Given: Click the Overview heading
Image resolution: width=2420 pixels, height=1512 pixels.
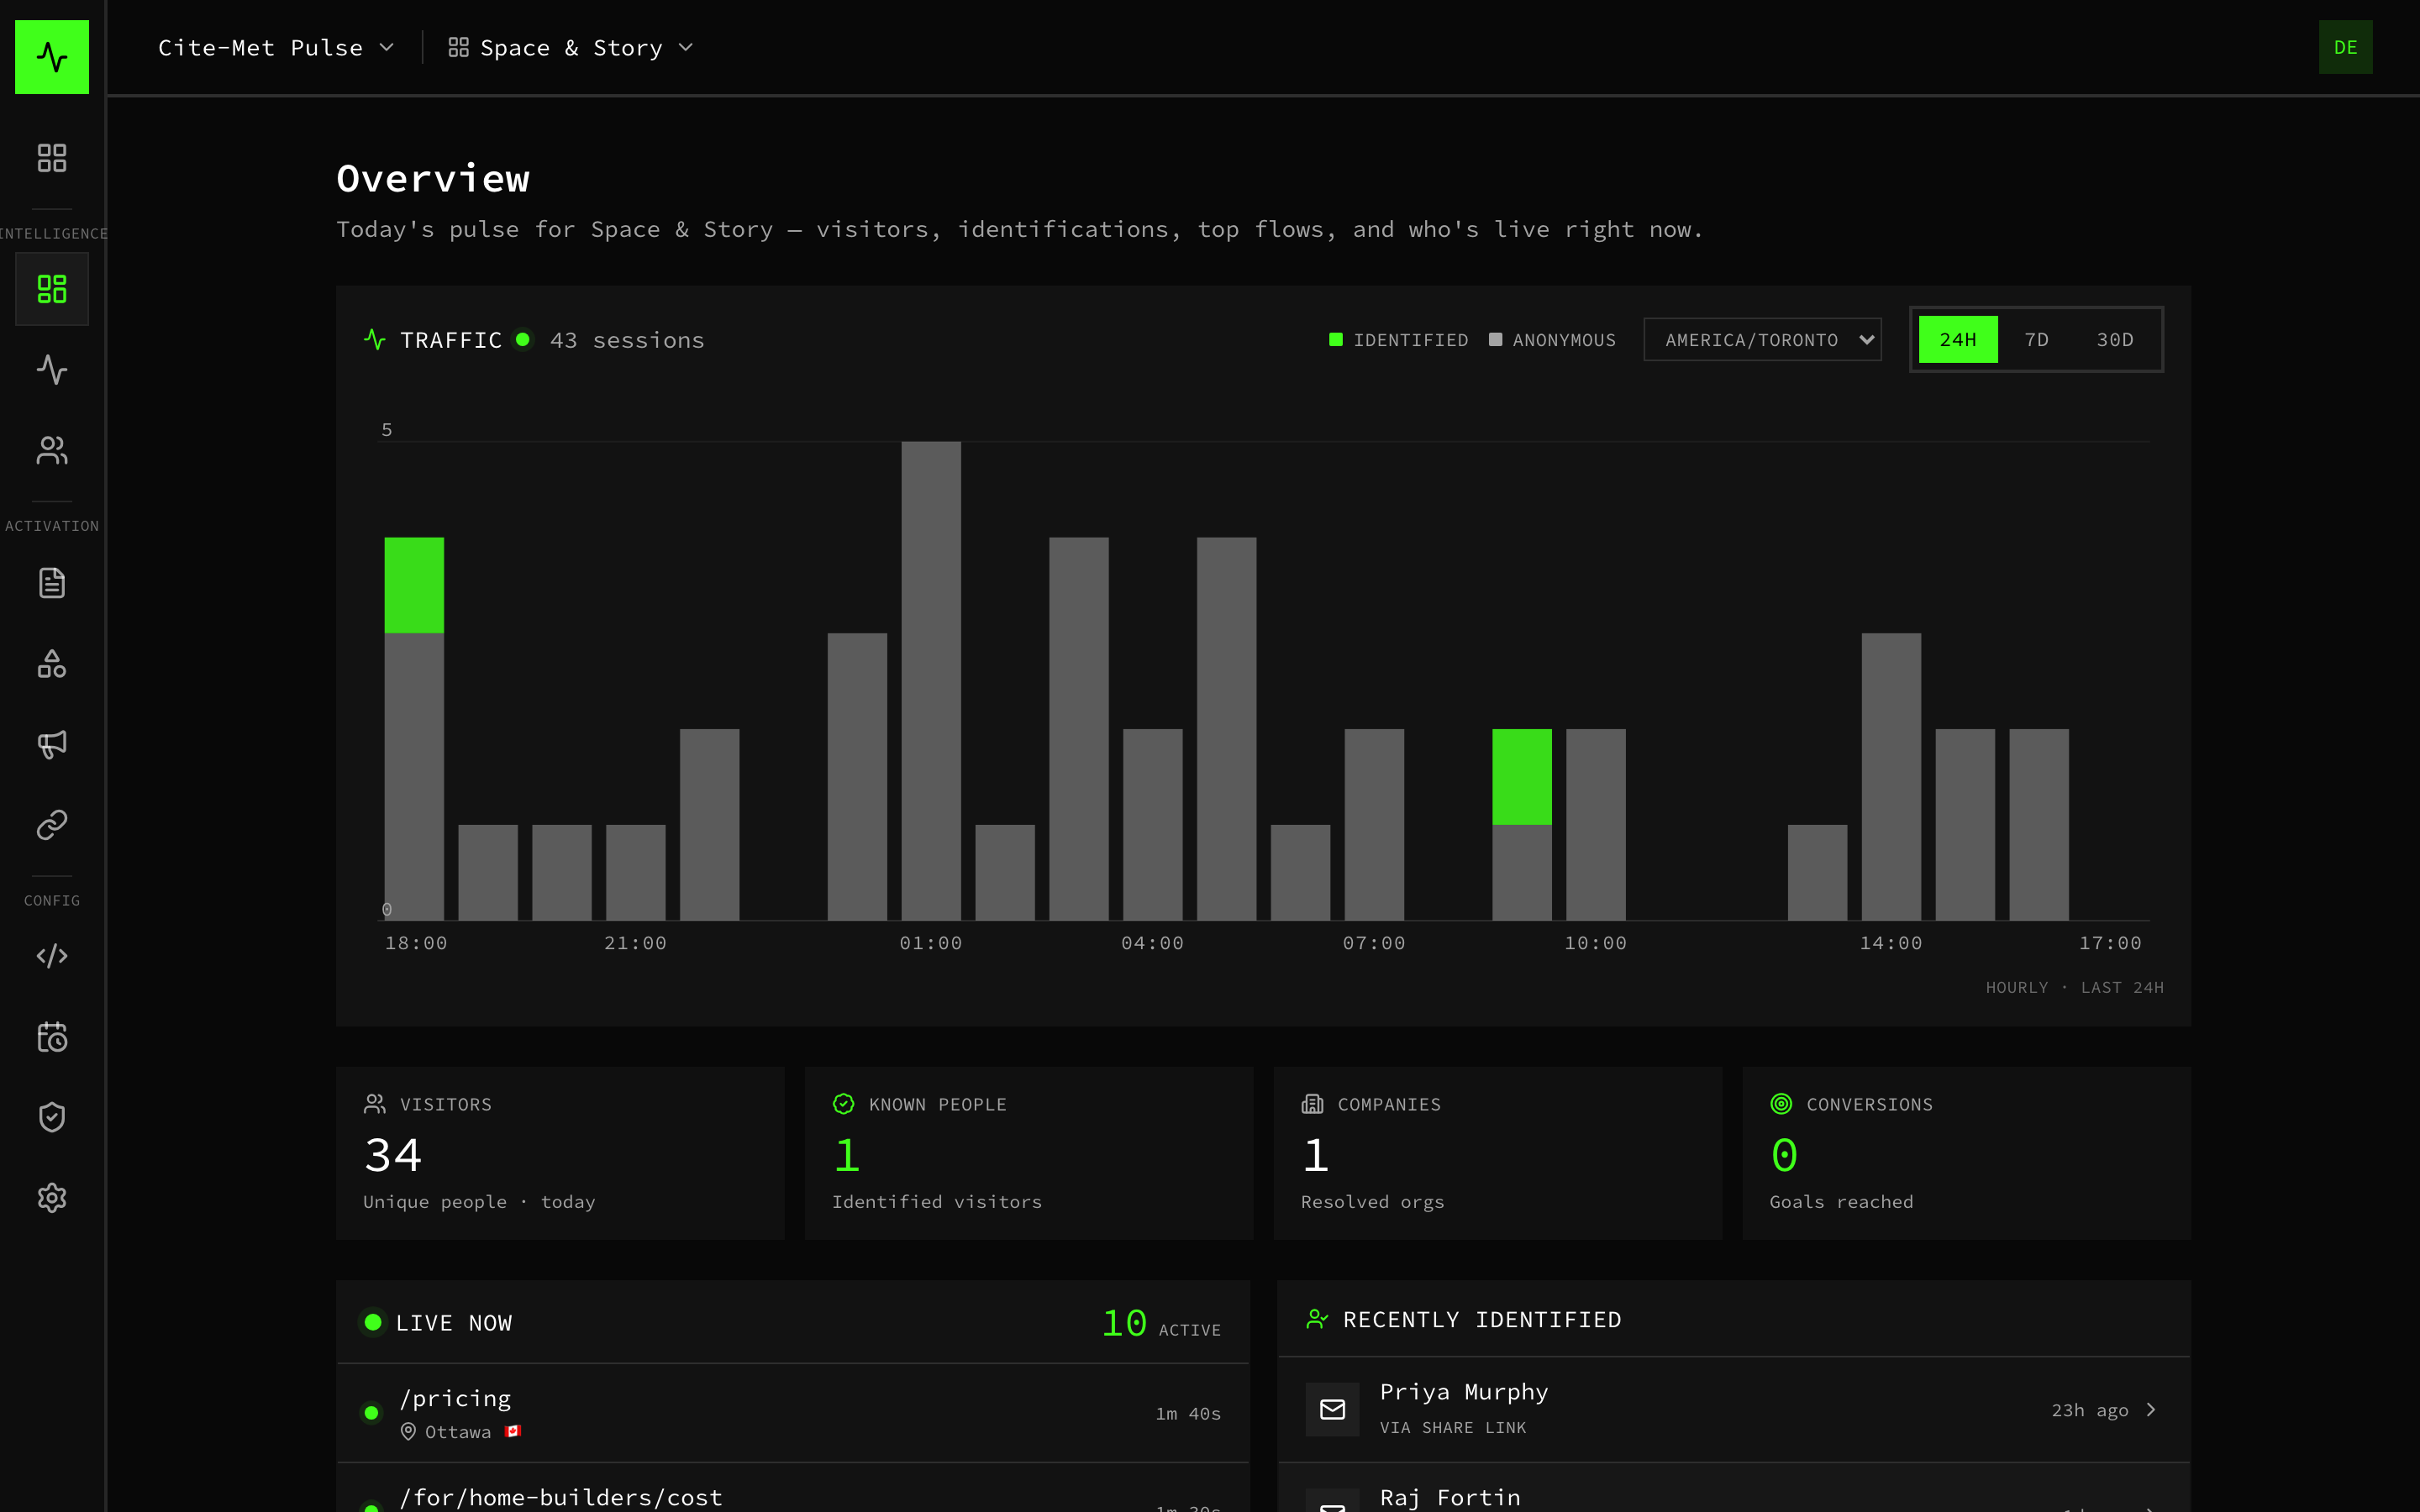Looking at the screenshot, I should pos(433,179).
